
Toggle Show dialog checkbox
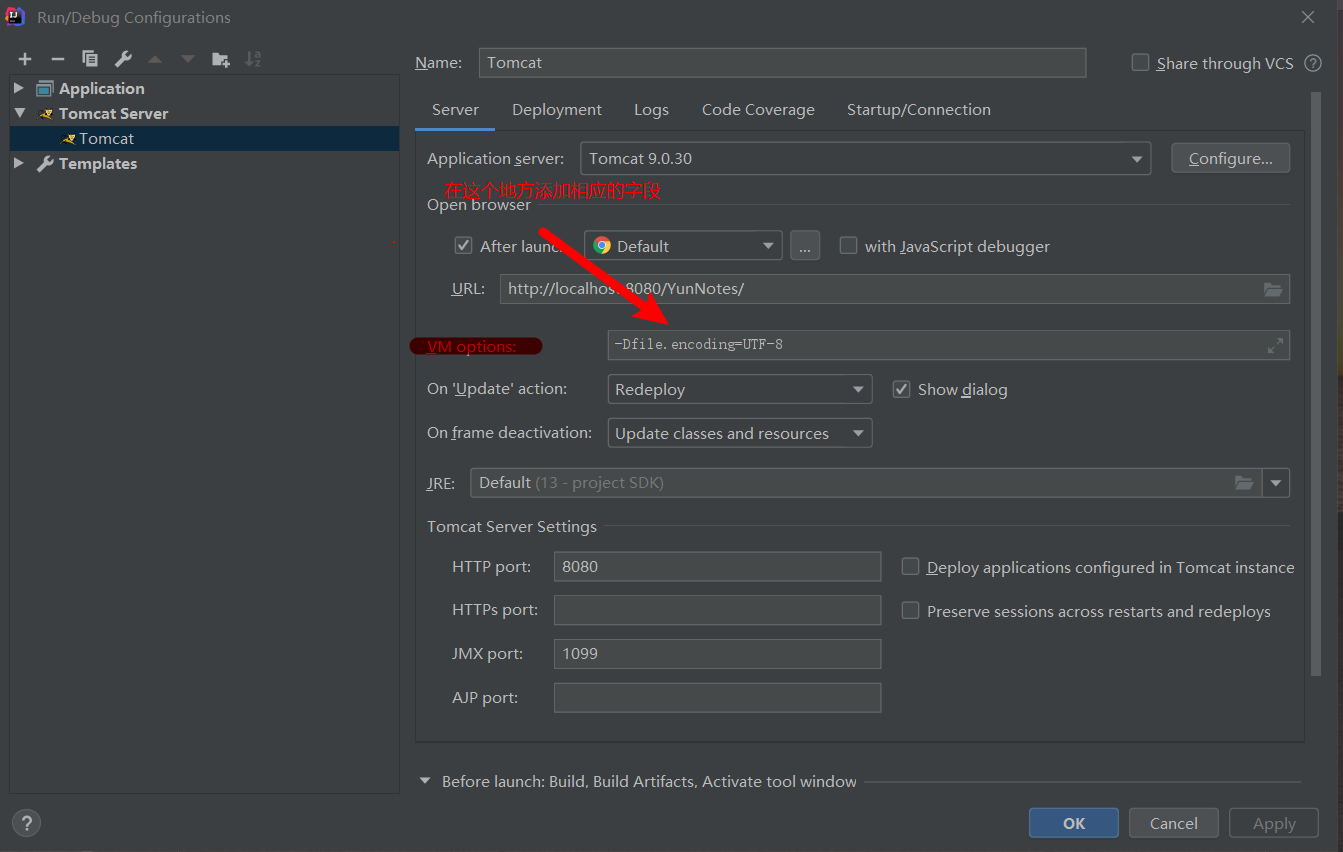901,389
